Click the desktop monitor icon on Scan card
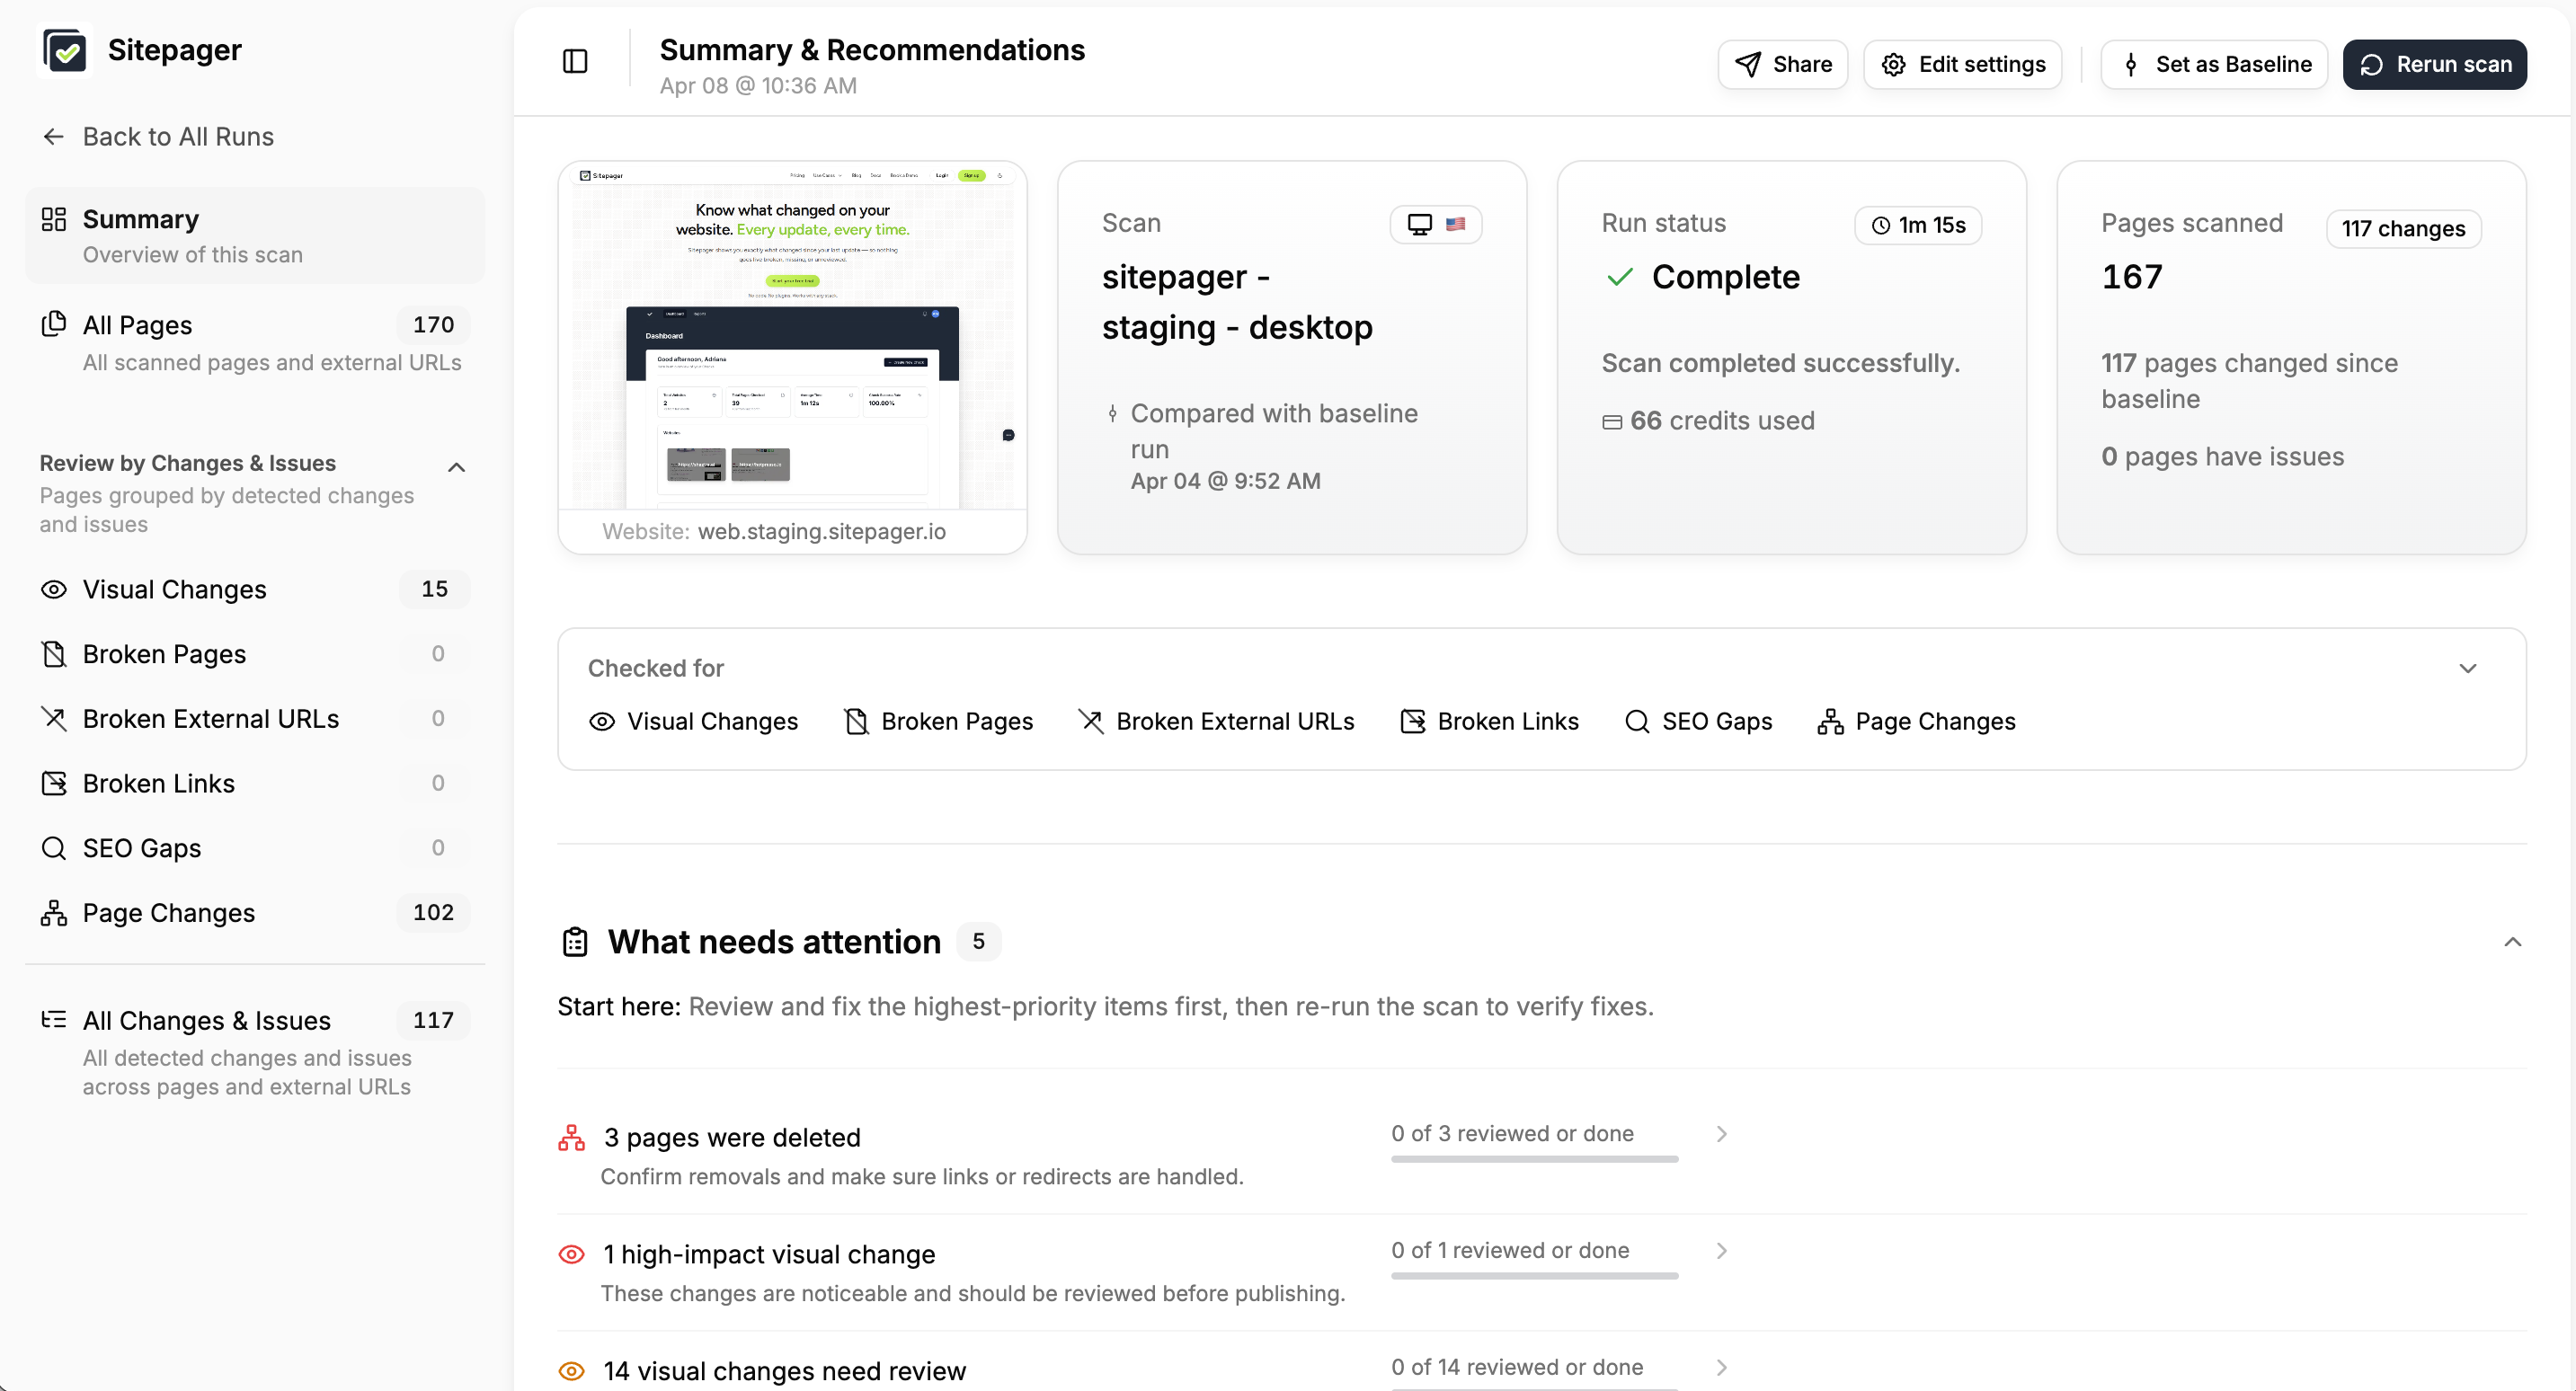 click(x=1419, y=224)
